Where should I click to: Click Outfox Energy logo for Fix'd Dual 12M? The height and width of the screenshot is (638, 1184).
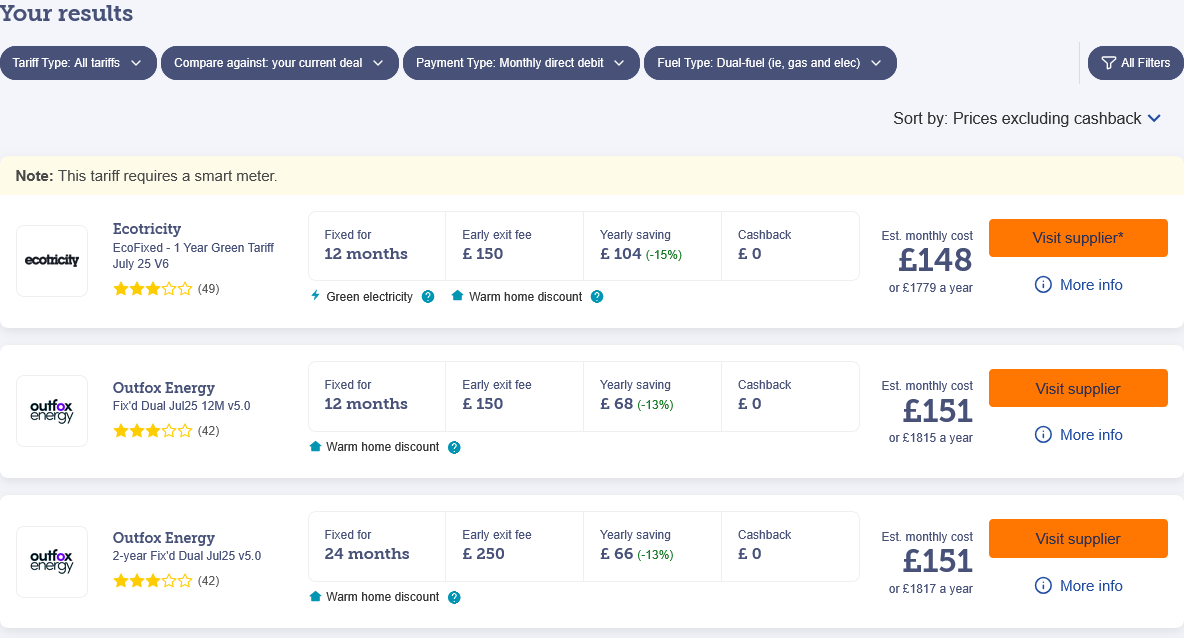(x=52, y=411)
